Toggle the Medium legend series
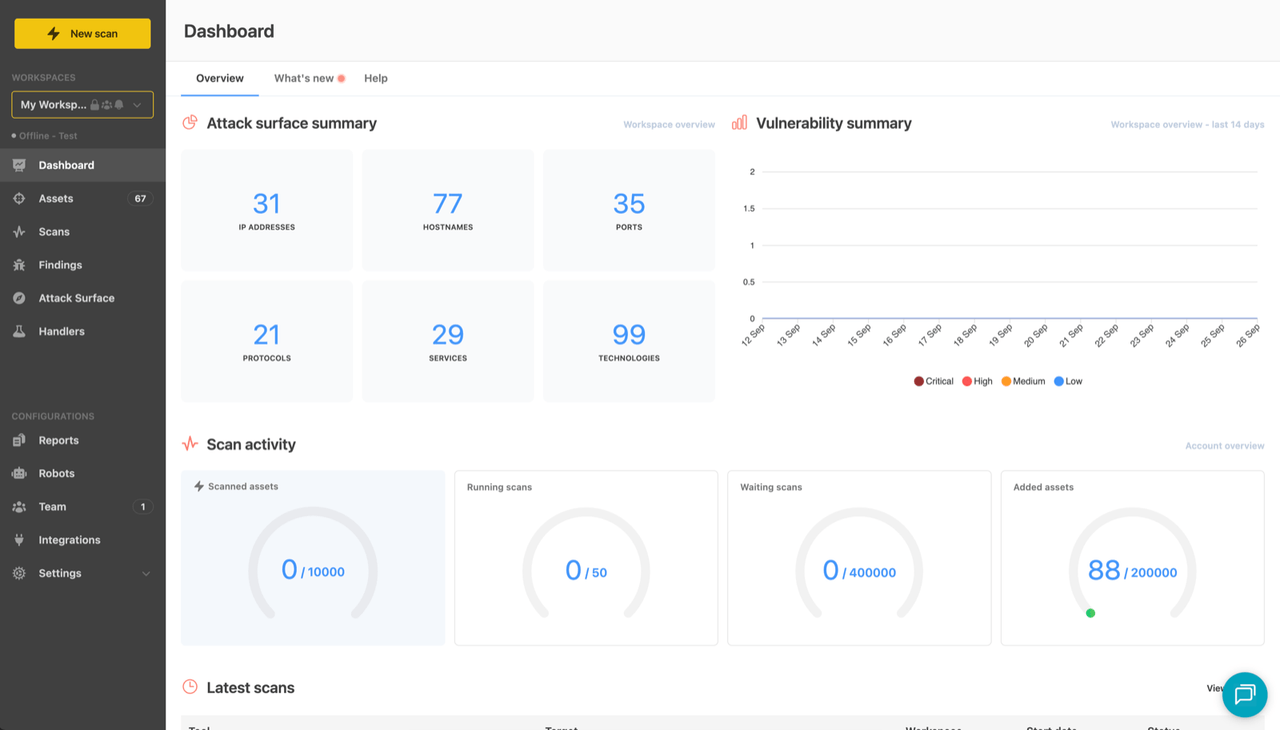This screenshot has width=1280, height=730. [x=1023, y=381]
